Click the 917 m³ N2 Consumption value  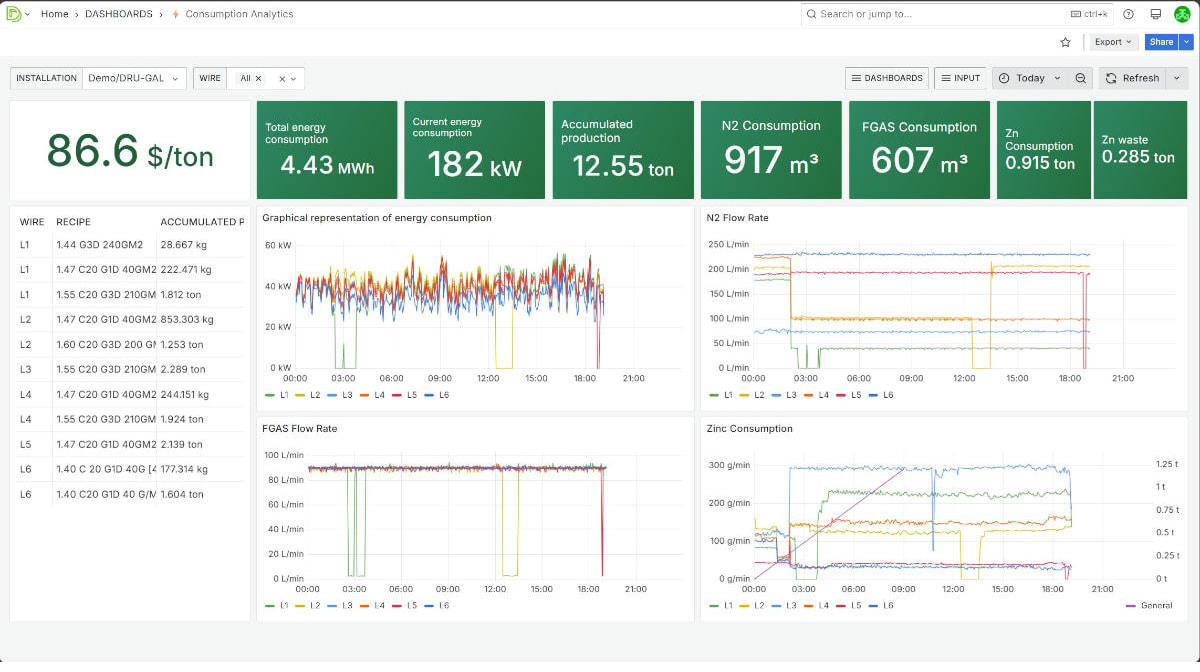pos(771,161)
